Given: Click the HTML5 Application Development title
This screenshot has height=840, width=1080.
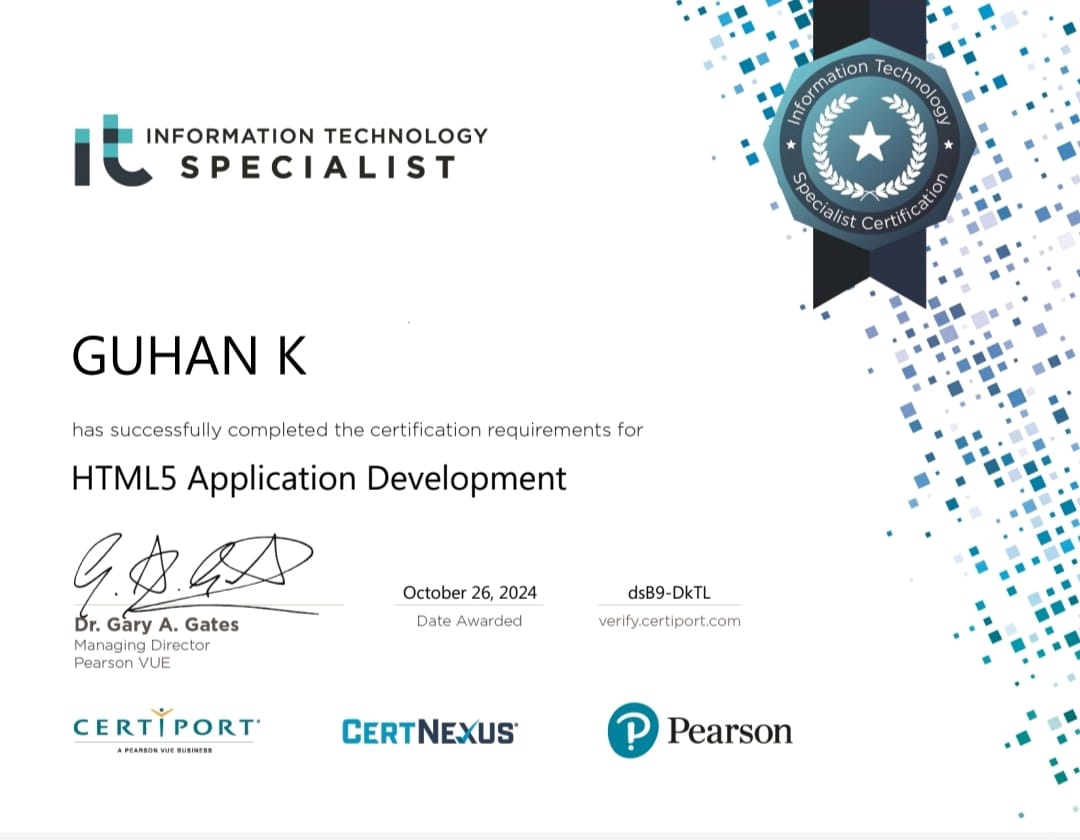Looking at the screenshot, I should [x=319, y=478].
